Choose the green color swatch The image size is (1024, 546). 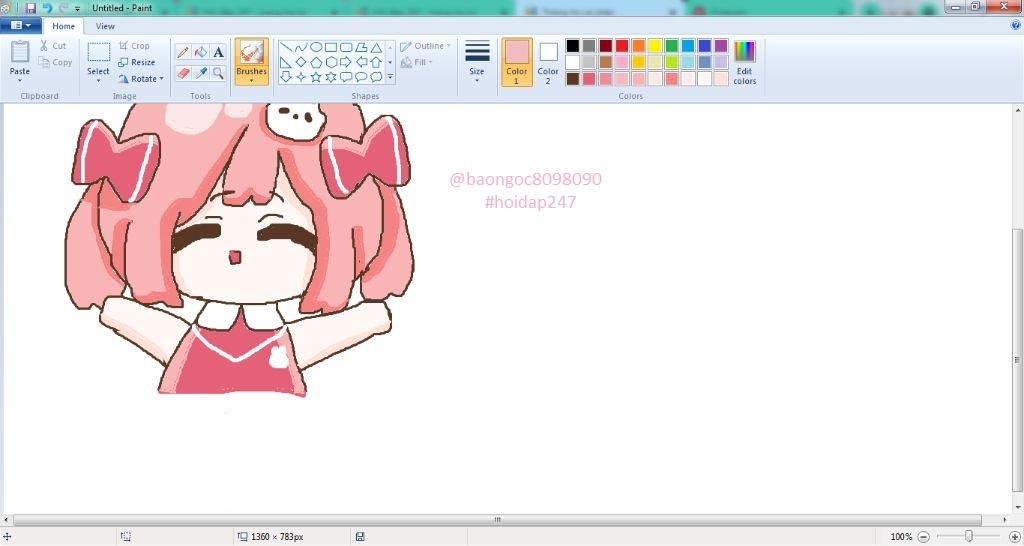671,46
